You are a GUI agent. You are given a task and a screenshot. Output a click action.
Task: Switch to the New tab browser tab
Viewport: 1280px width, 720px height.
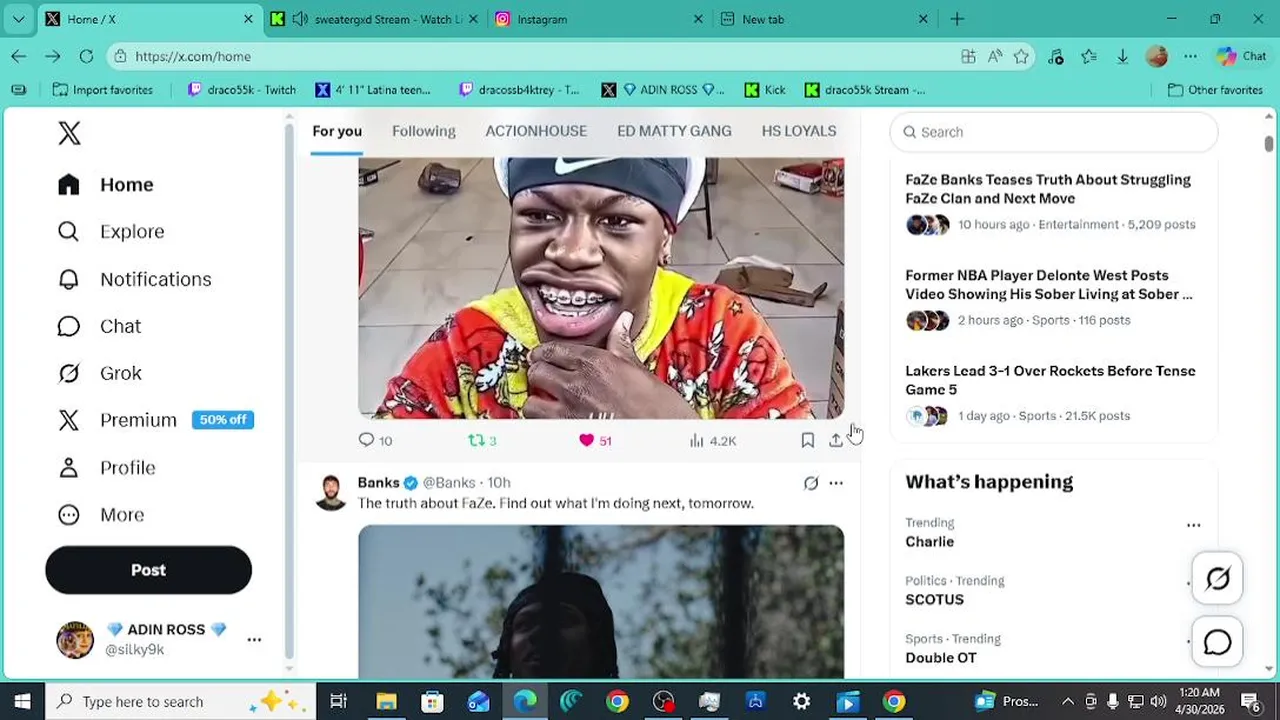point(824,19)
